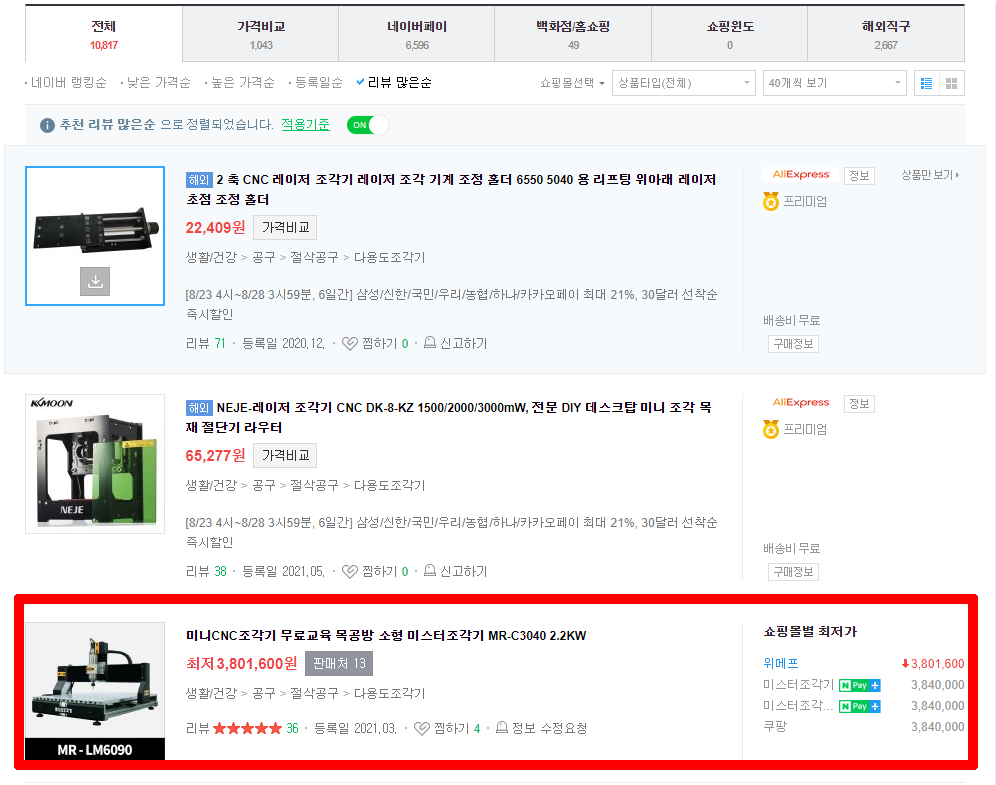The height and width of the screenshot is (785, 996).
Task: Click the info icon beside 추천 리뷰 많은순
Action: 47,125
